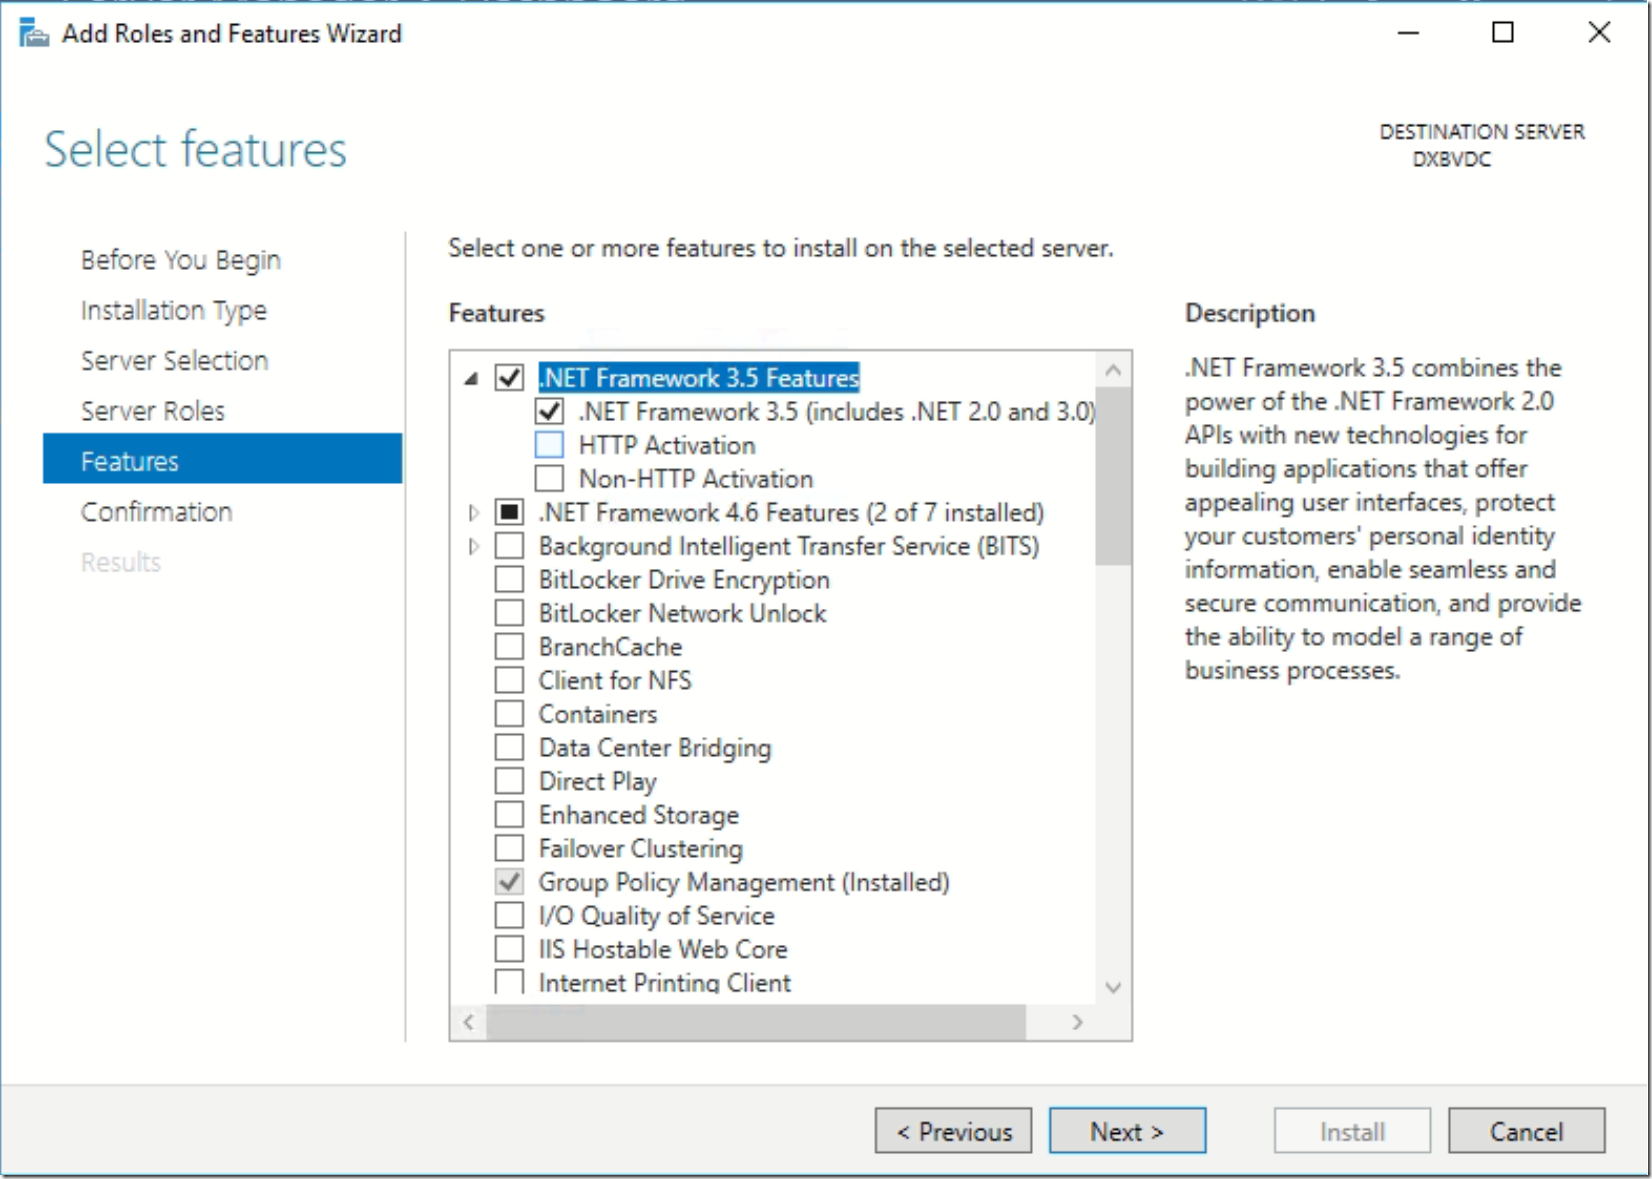Collapse the .NET Framework 3.5 Features node

click(472, 379)
